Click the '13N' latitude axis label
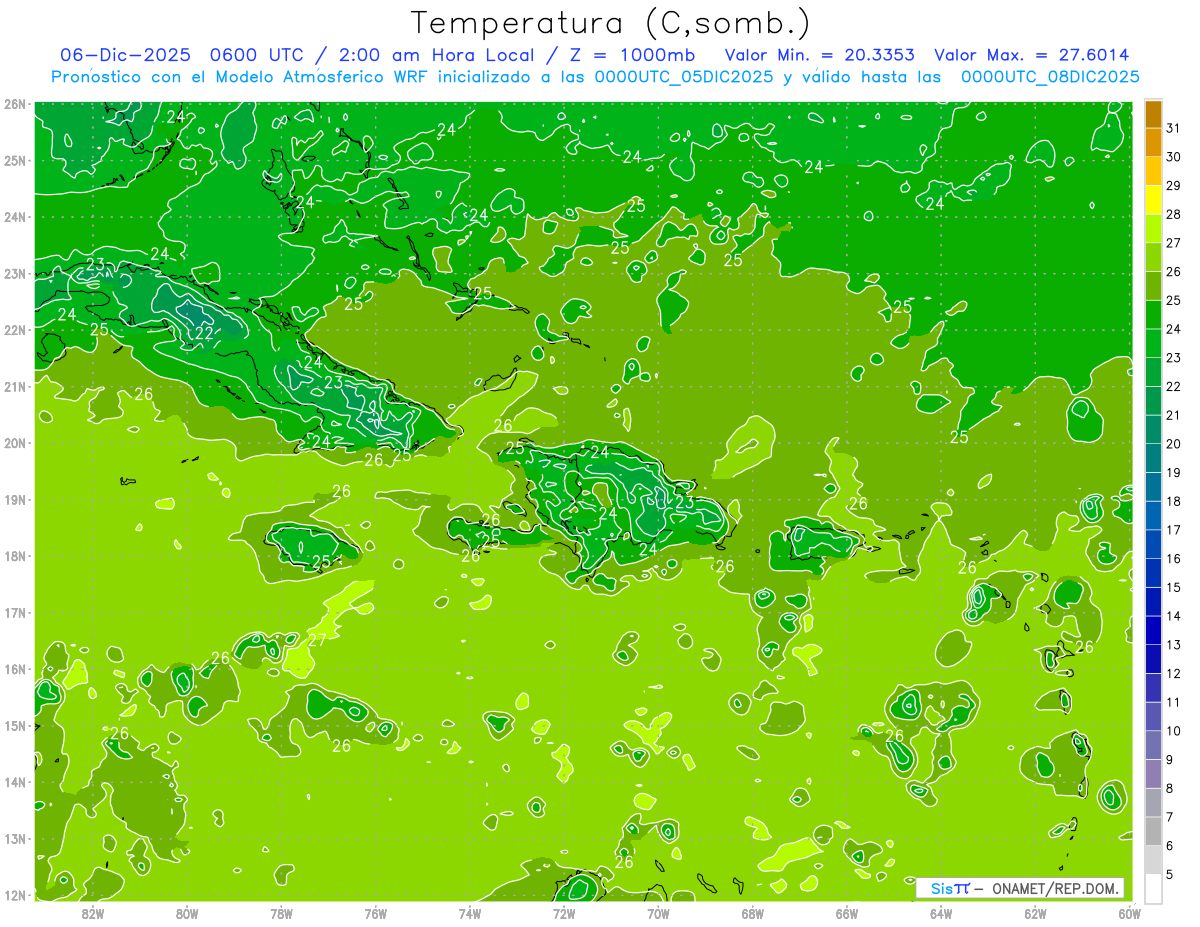The image size is (1200, 927). 16,838
